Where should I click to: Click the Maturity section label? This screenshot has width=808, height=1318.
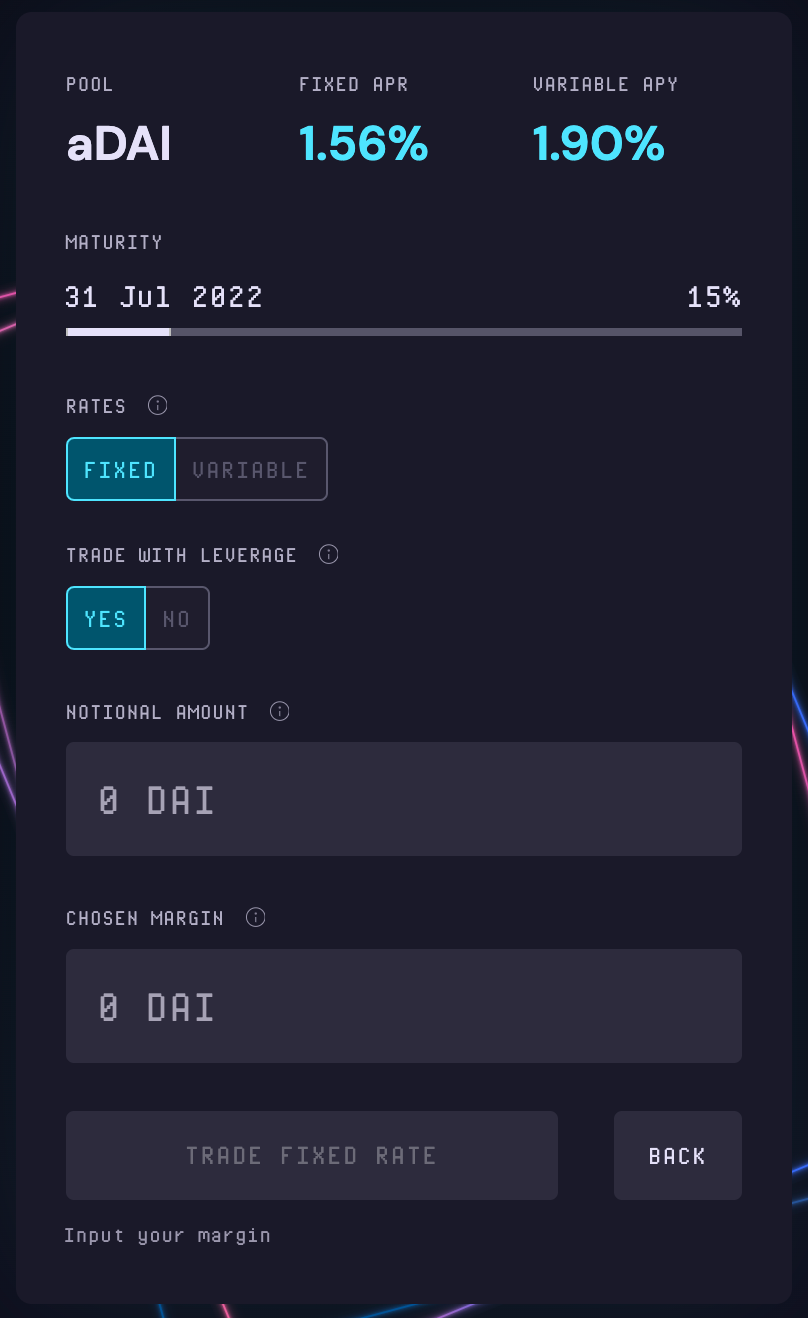coord(114,242)
